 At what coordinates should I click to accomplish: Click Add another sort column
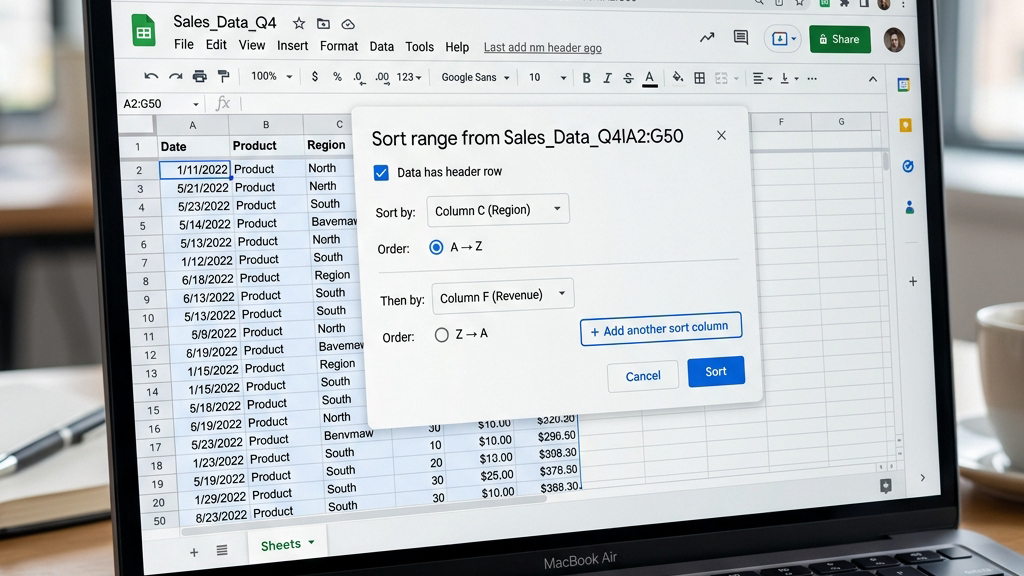tap(661, 328)
